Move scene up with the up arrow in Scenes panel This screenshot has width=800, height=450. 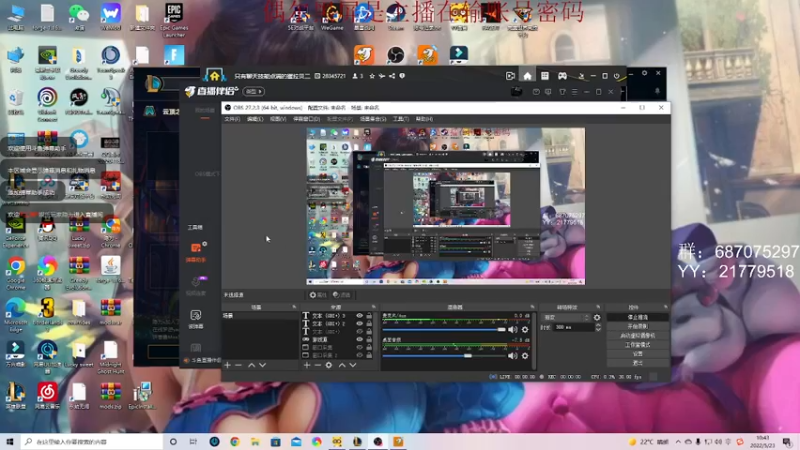click(x=252, y=365)
